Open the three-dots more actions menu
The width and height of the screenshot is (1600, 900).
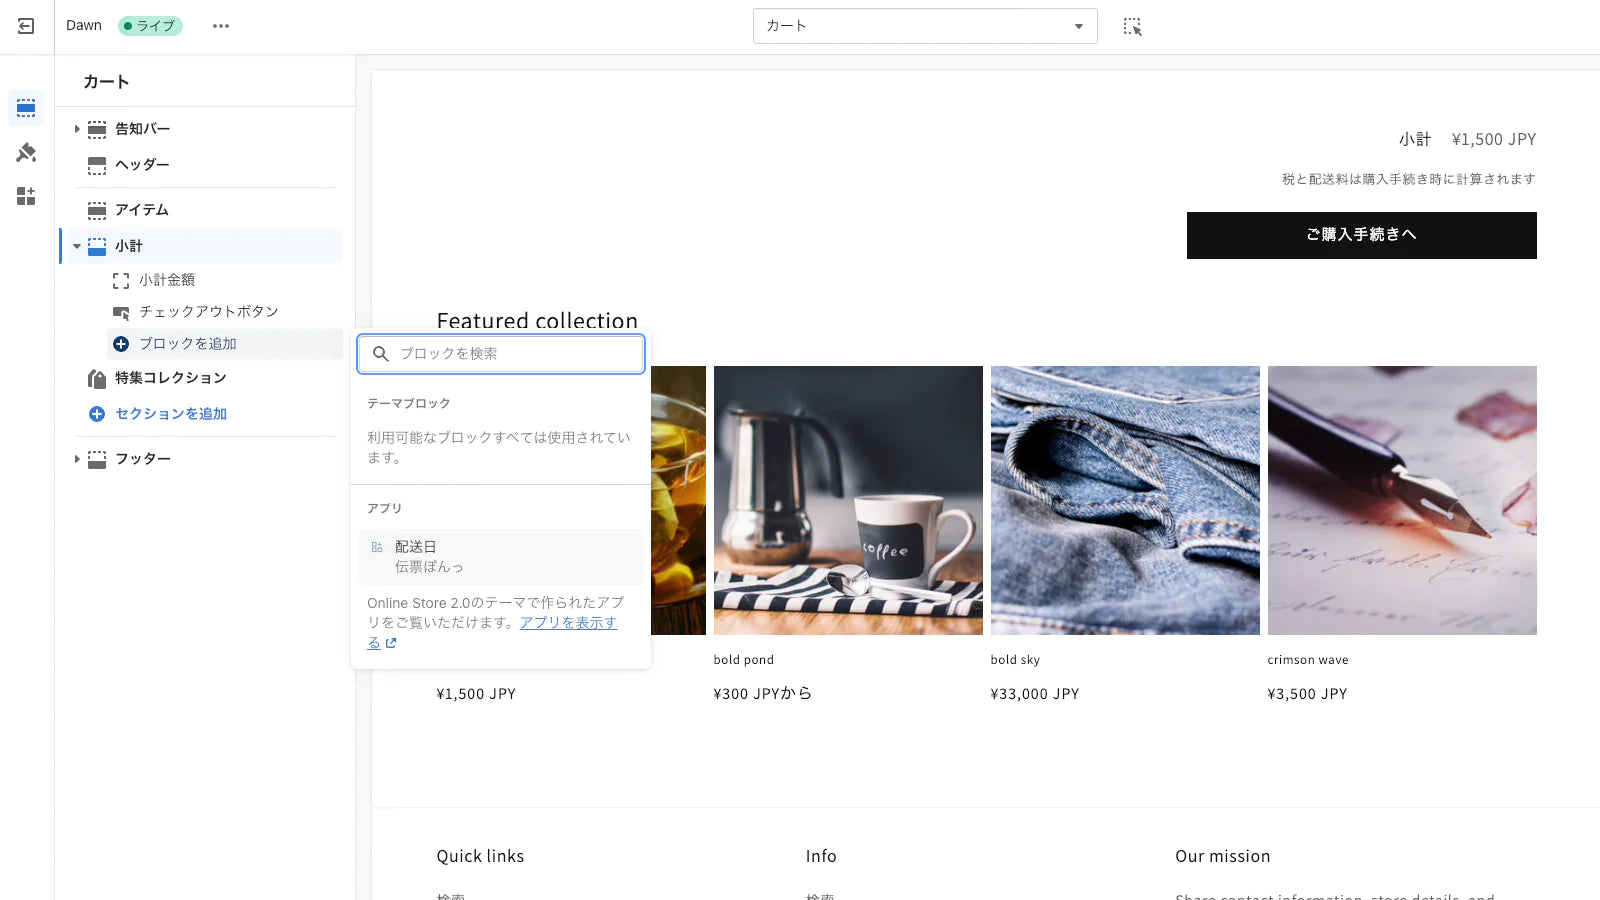[x=221, y=26]
